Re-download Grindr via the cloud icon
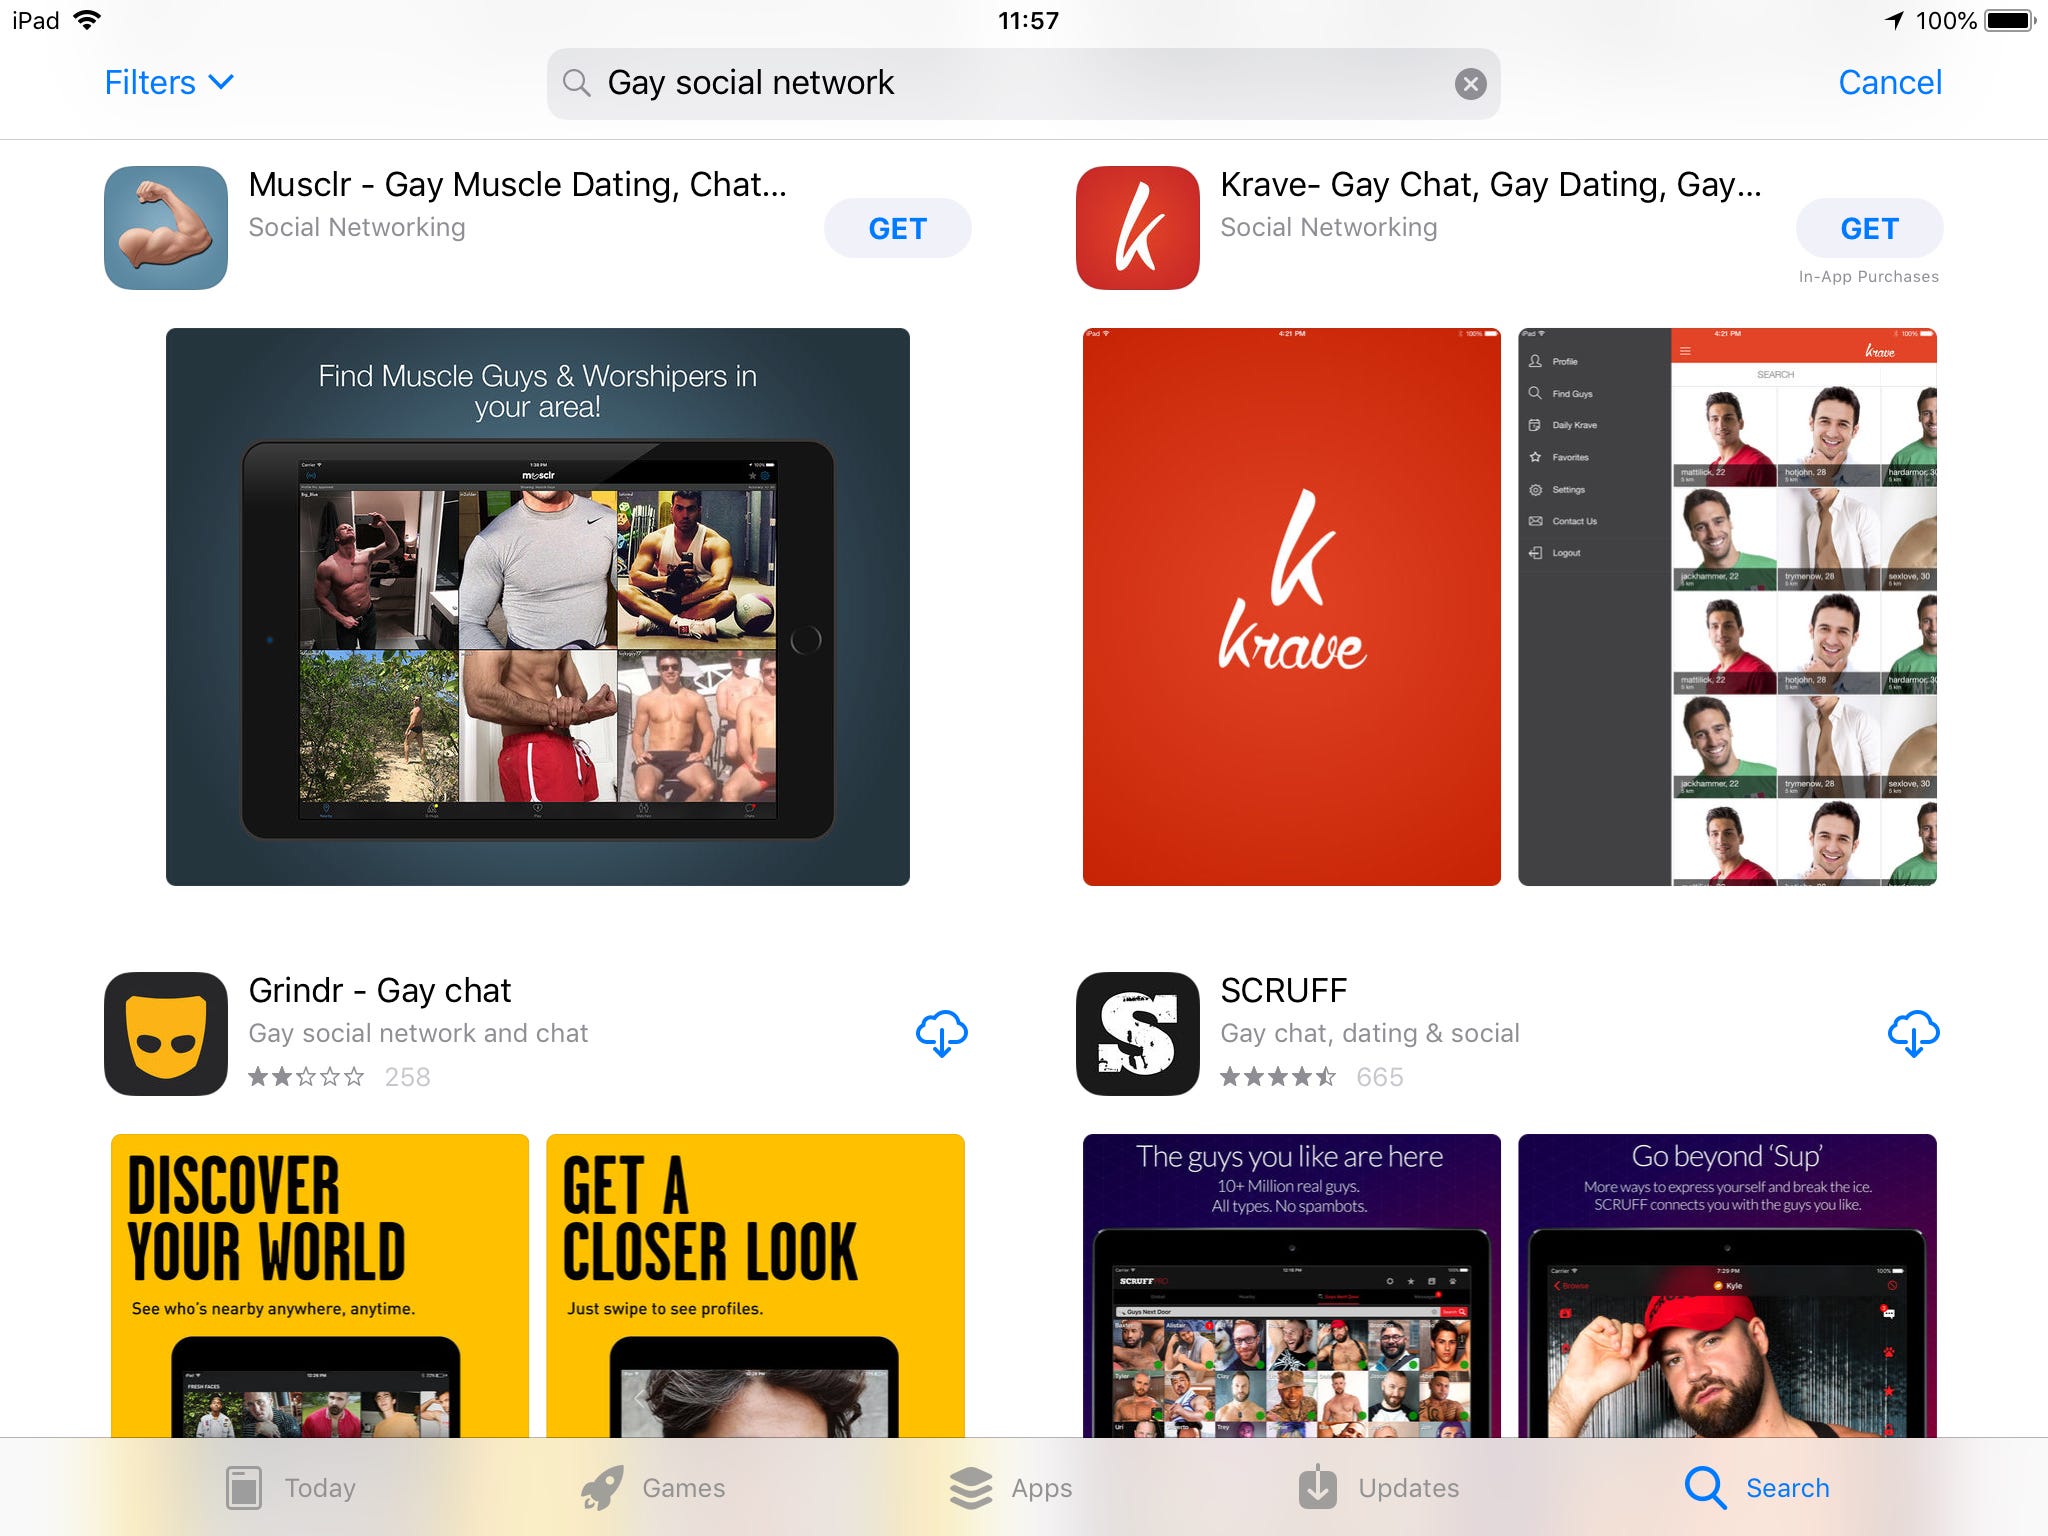The image size is (2048, 1536). [941, 1033]
